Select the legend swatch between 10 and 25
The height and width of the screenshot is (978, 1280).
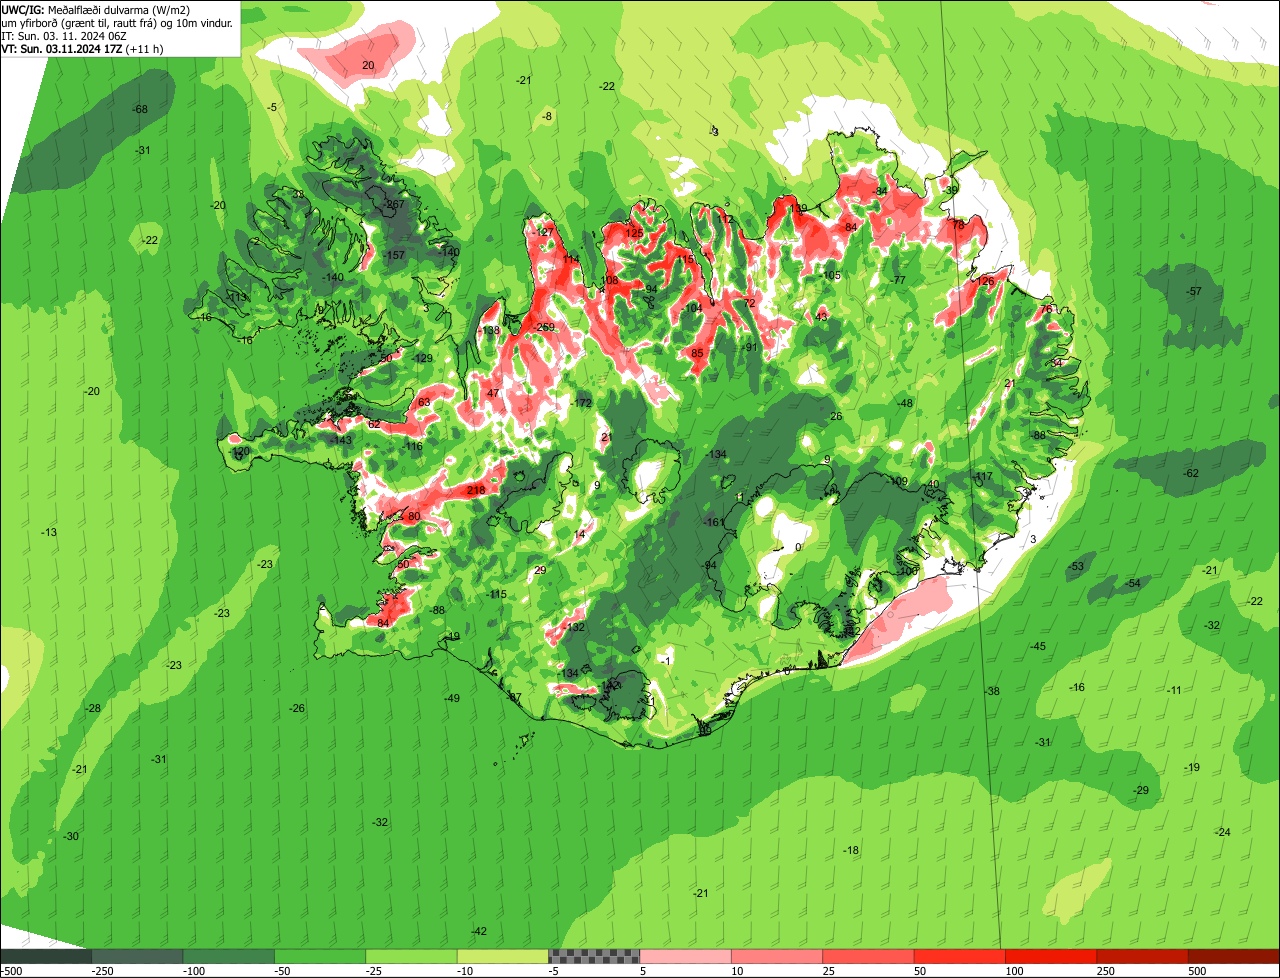point(777,956)
